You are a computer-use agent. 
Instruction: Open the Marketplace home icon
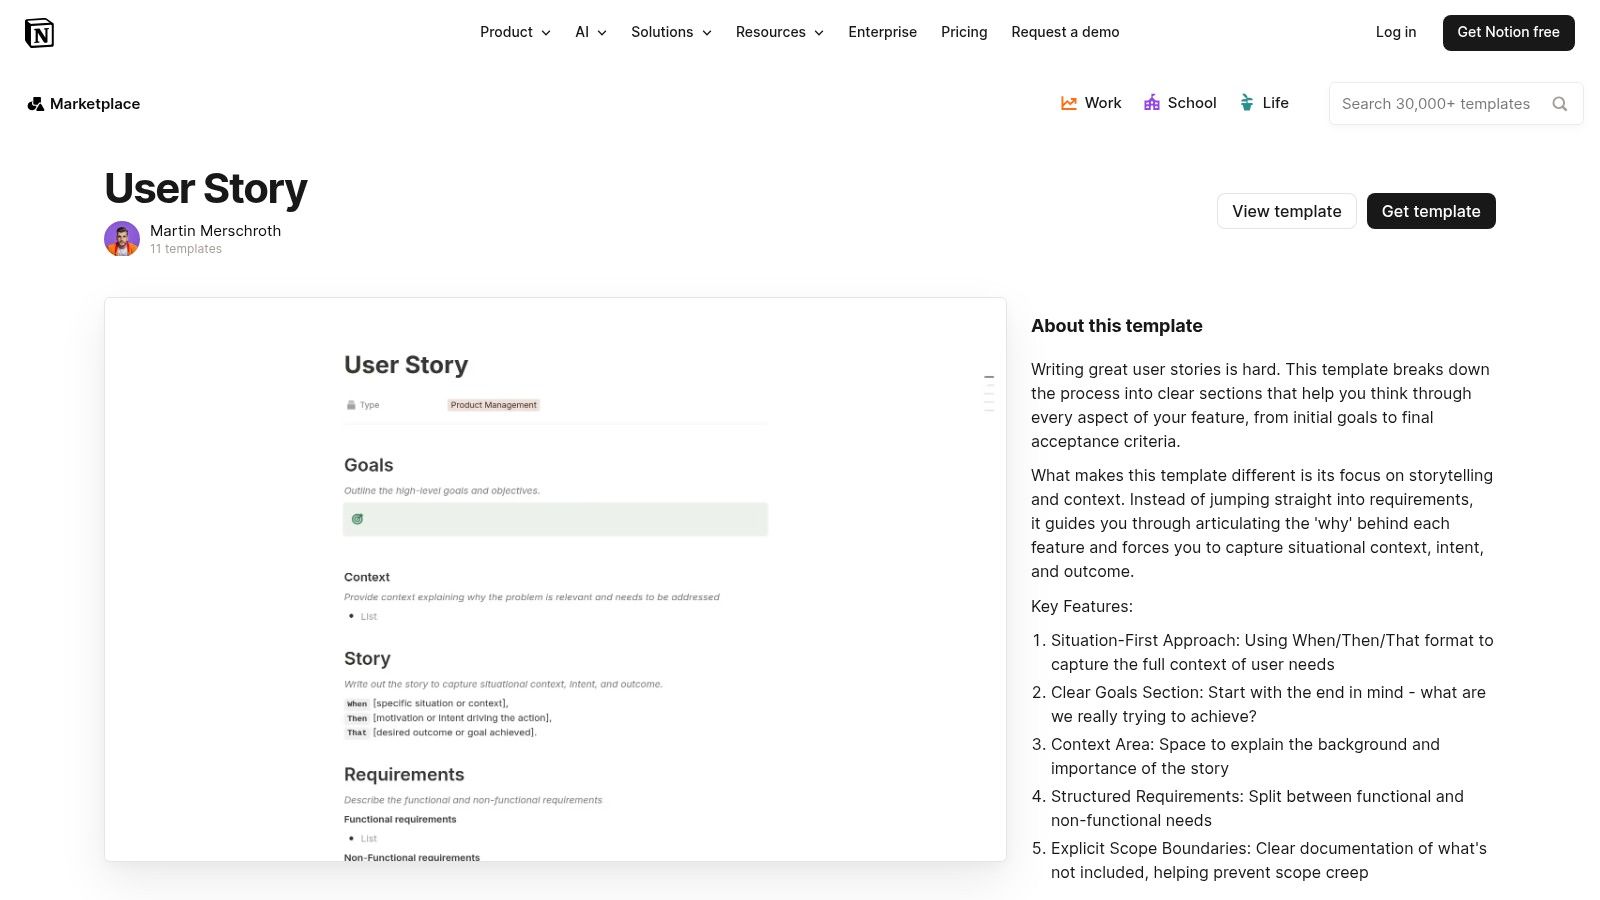(x=36, y=103)
